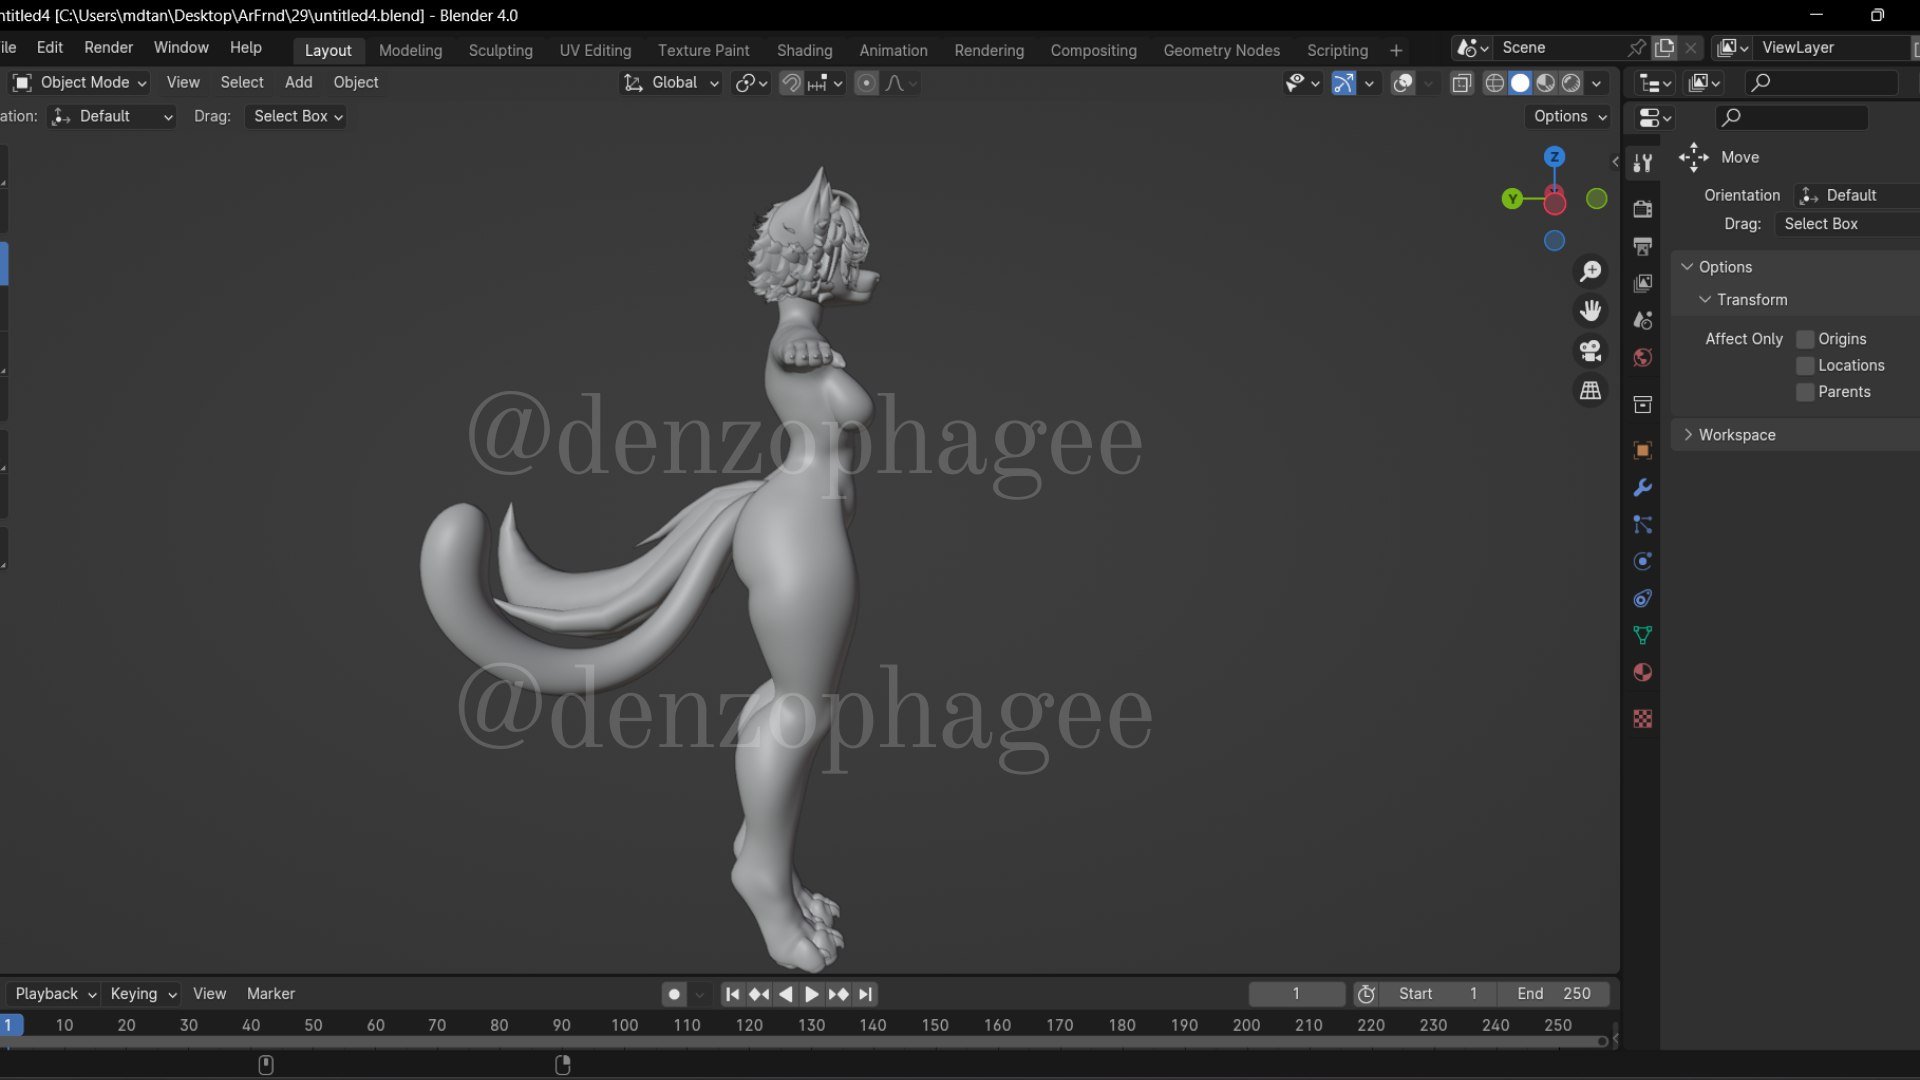Image resolution: width=1920 pixels, height=1080 pixels.
Task: Open the Global transform orientation dropdown
Action: [x=672, y=83]
